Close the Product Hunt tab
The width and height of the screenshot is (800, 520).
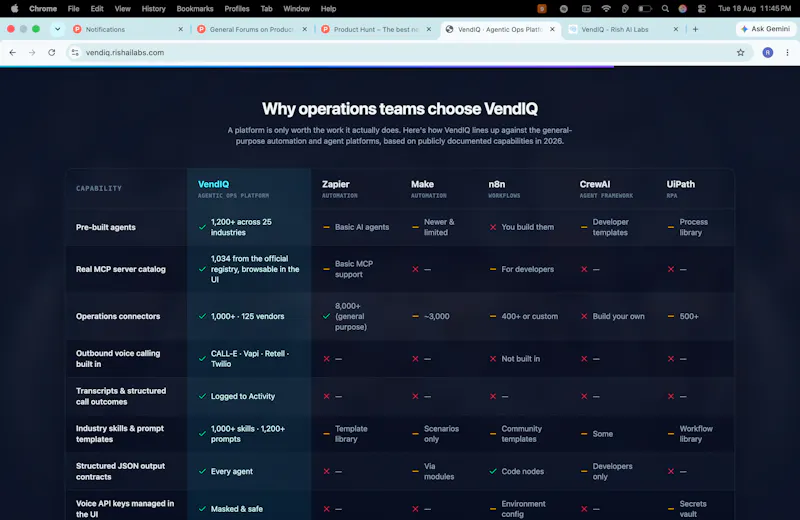pos(429,29)
